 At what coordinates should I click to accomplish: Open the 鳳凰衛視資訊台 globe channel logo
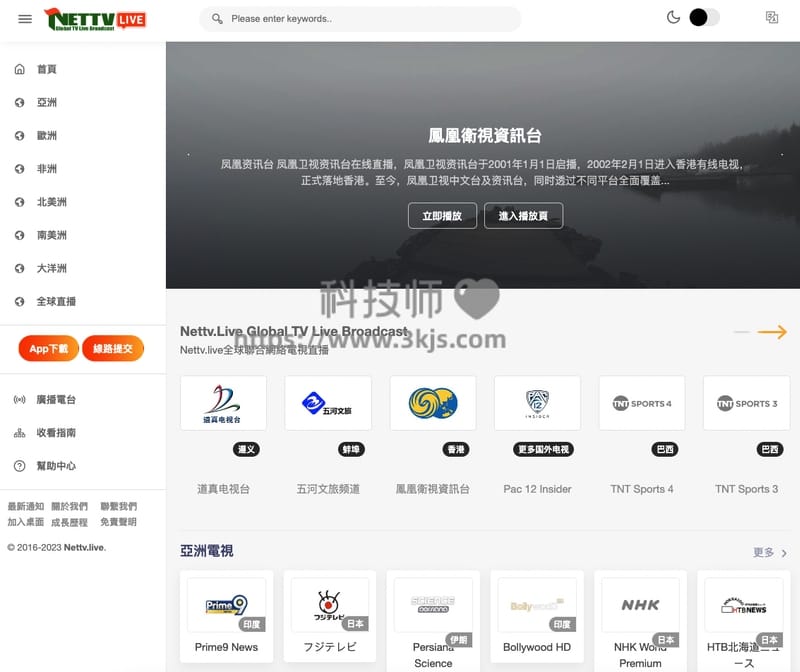click(x=433, y=403)
